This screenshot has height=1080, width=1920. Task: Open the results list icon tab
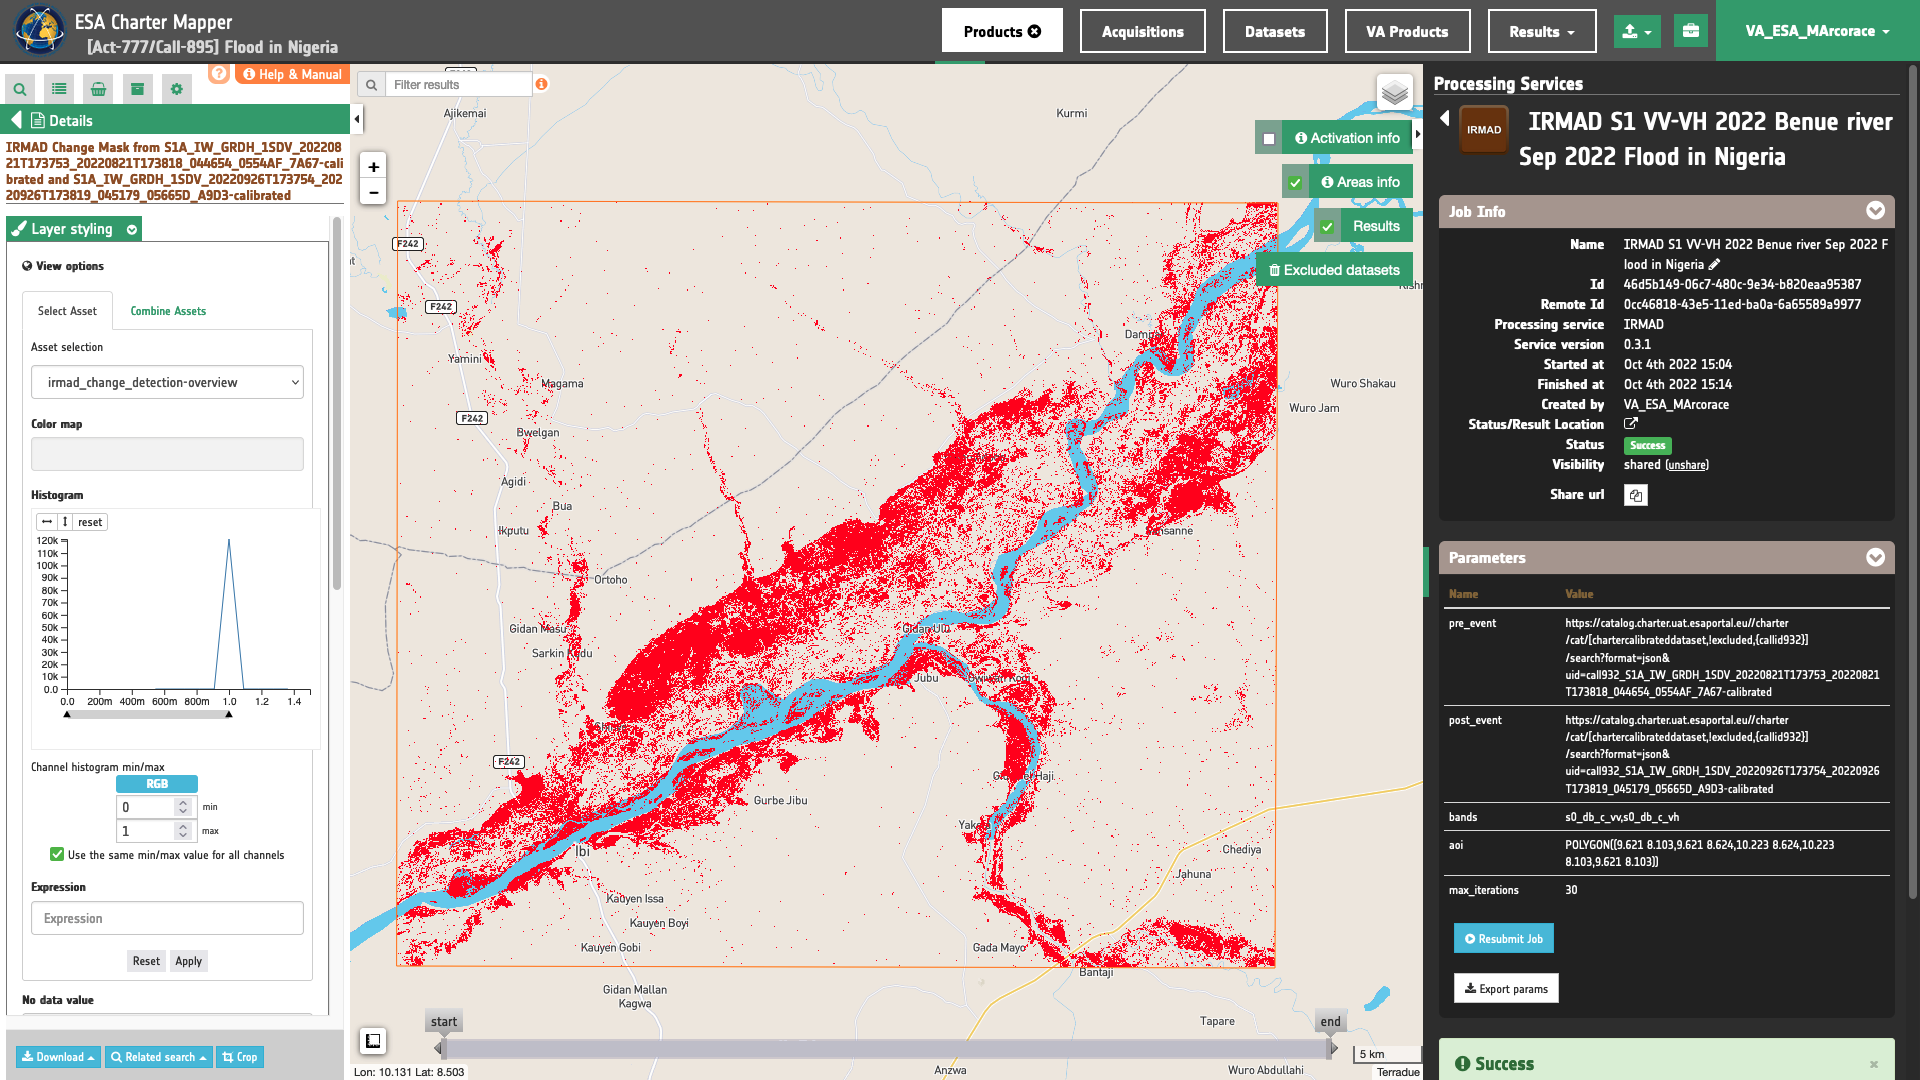[59, 89]
